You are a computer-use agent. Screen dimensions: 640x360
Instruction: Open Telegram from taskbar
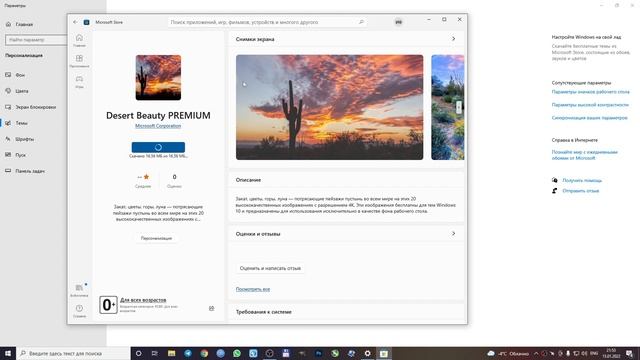point(188,353)
